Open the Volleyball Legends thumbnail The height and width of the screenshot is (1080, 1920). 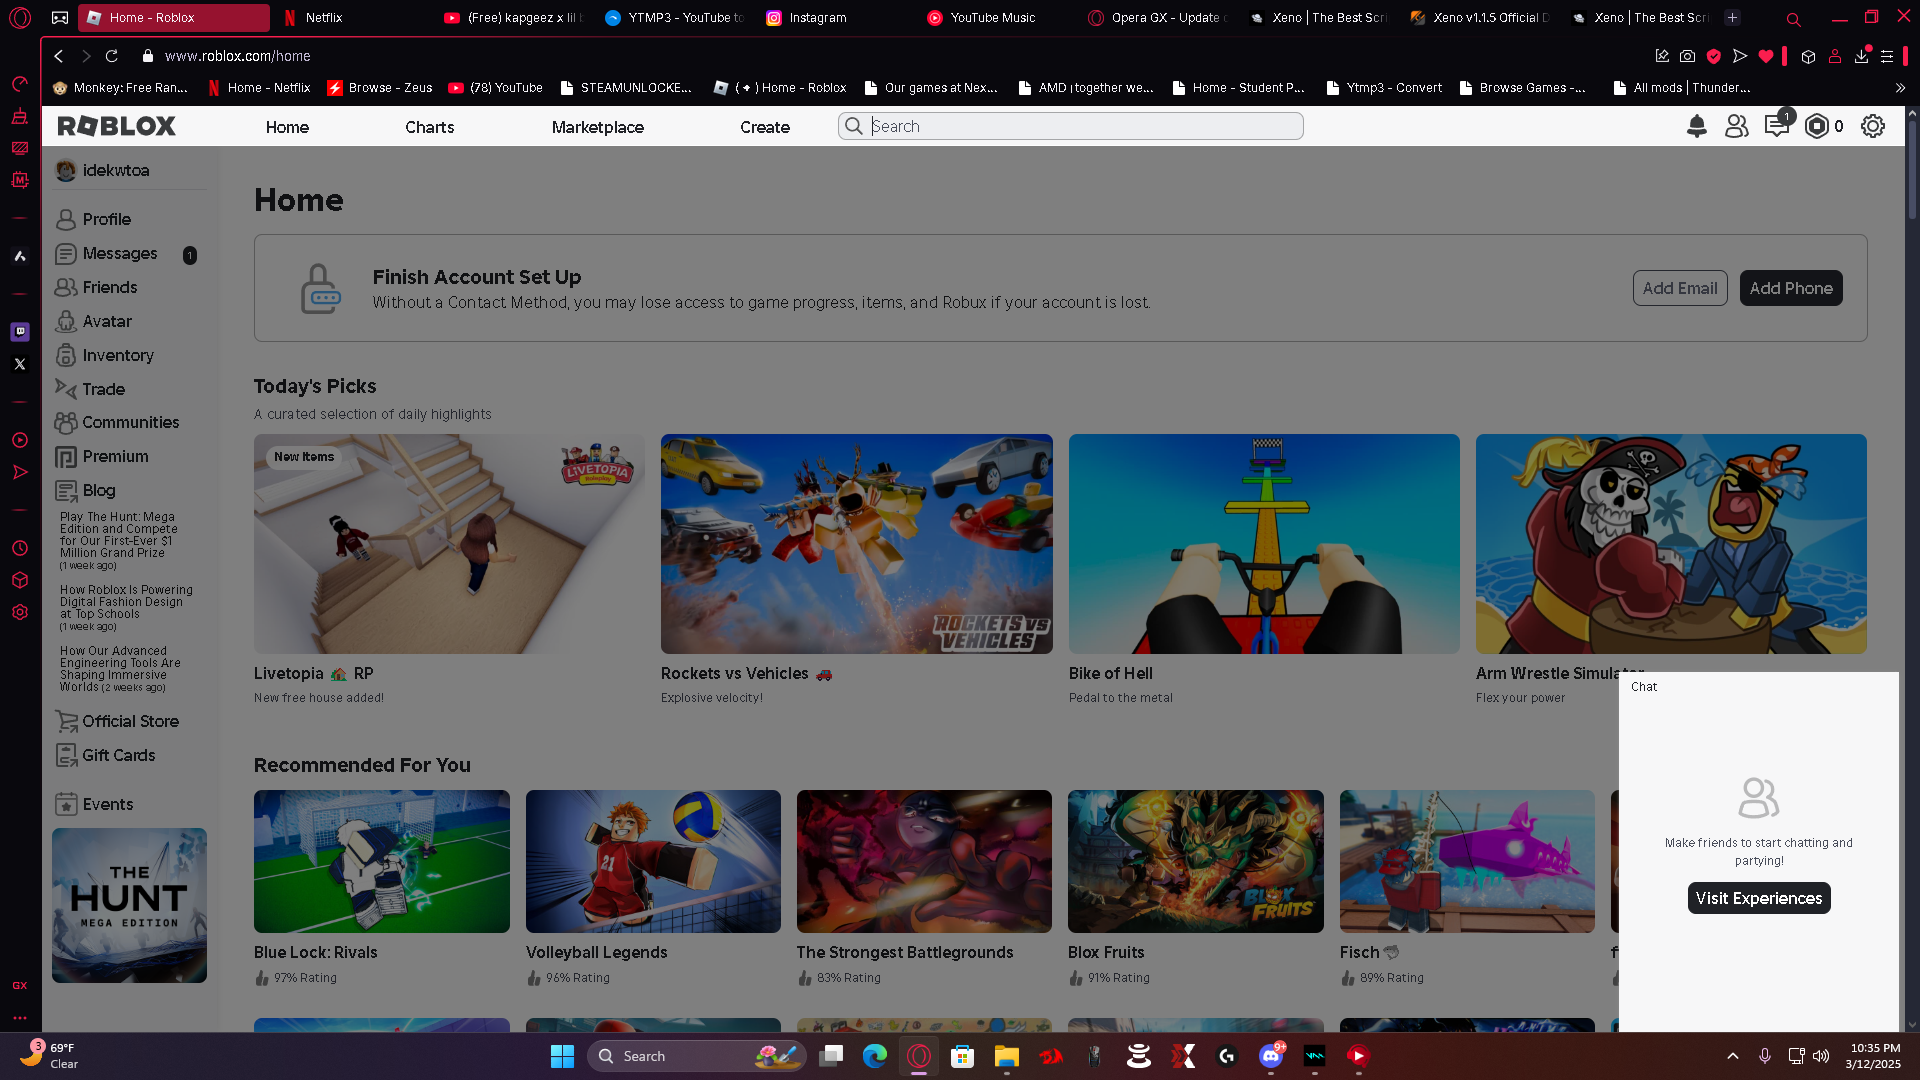653,861
